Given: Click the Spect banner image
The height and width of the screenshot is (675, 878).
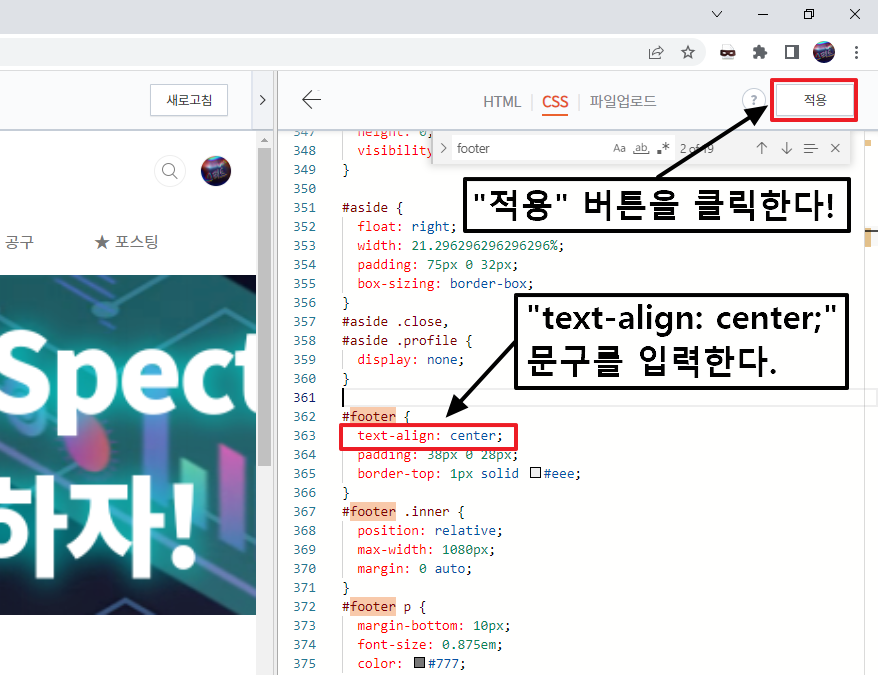Looking at the screenshot, I should click(128, 445).
